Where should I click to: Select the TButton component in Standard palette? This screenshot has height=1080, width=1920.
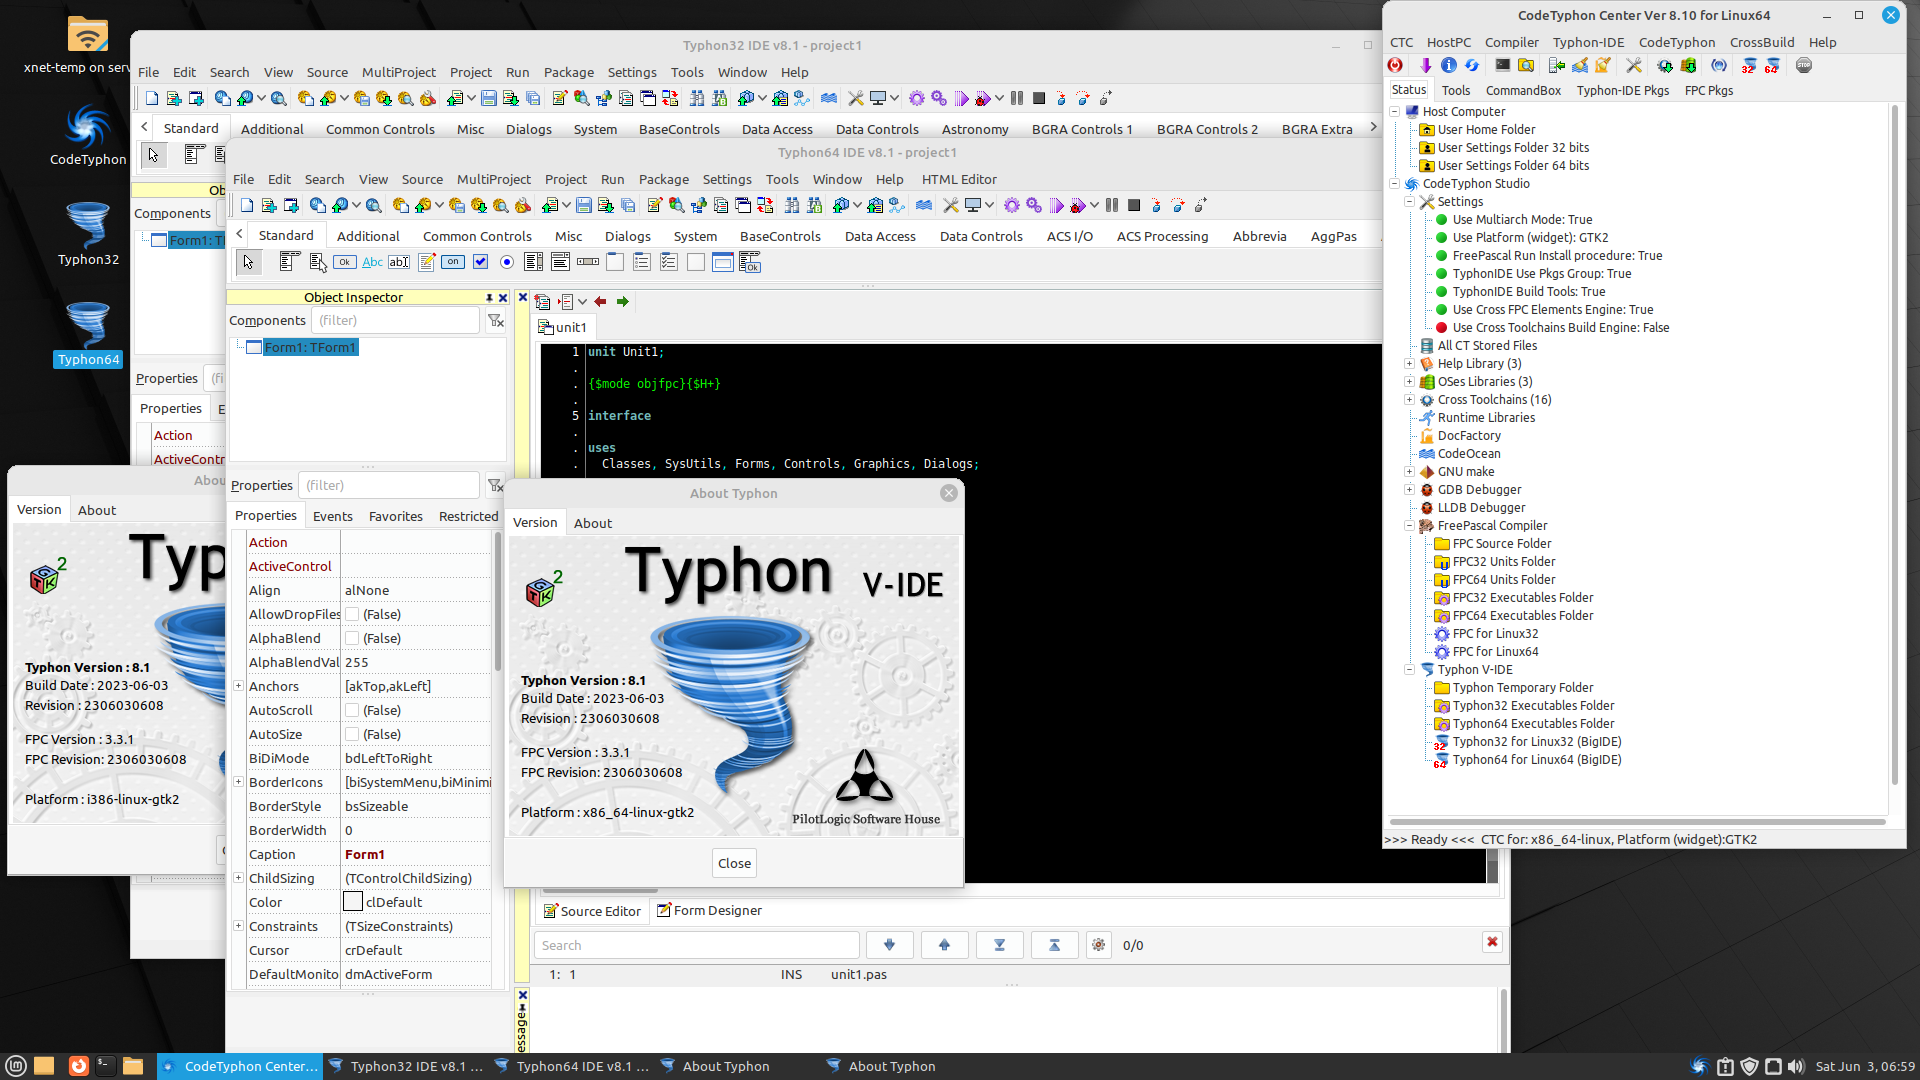[x=345, y=262]
